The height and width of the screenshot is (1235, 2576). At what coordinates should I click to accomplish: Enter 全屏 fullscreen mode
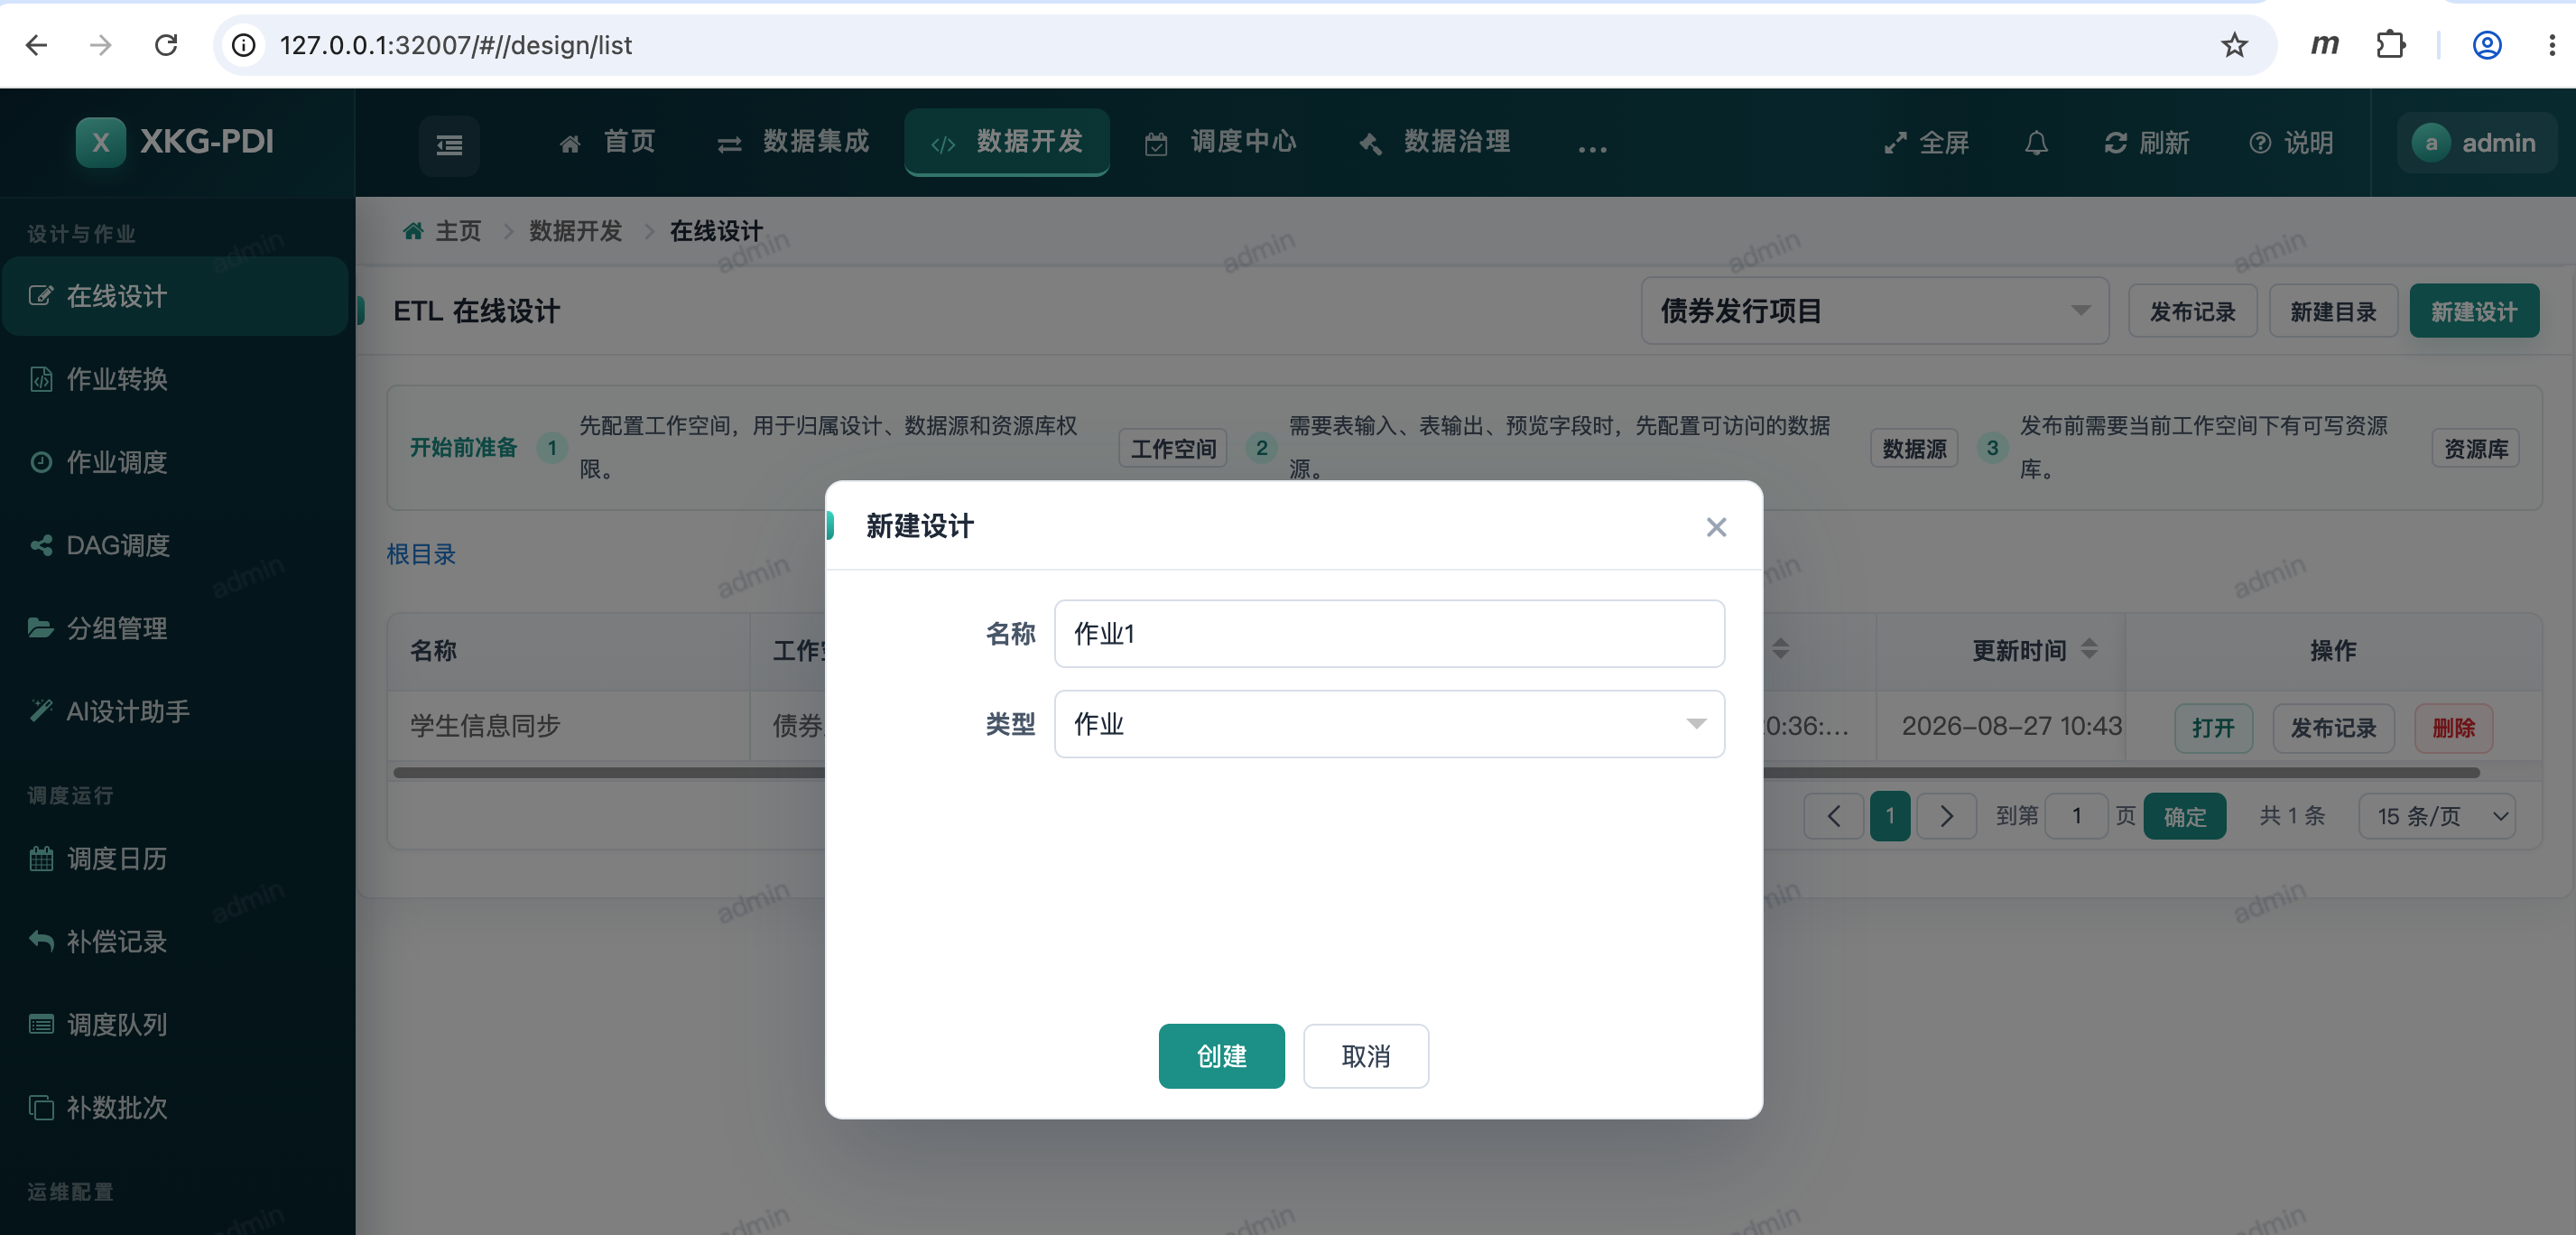tap(1926, 143)
